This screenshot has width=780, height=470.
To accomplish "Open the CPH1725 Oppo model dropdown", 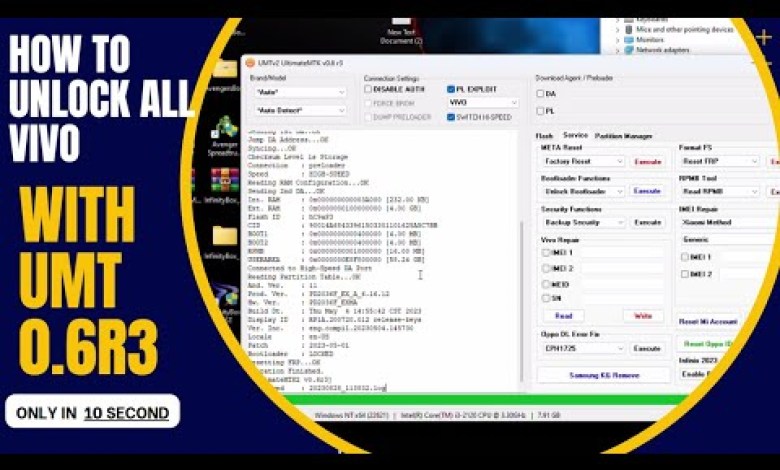I will (582, 349).
